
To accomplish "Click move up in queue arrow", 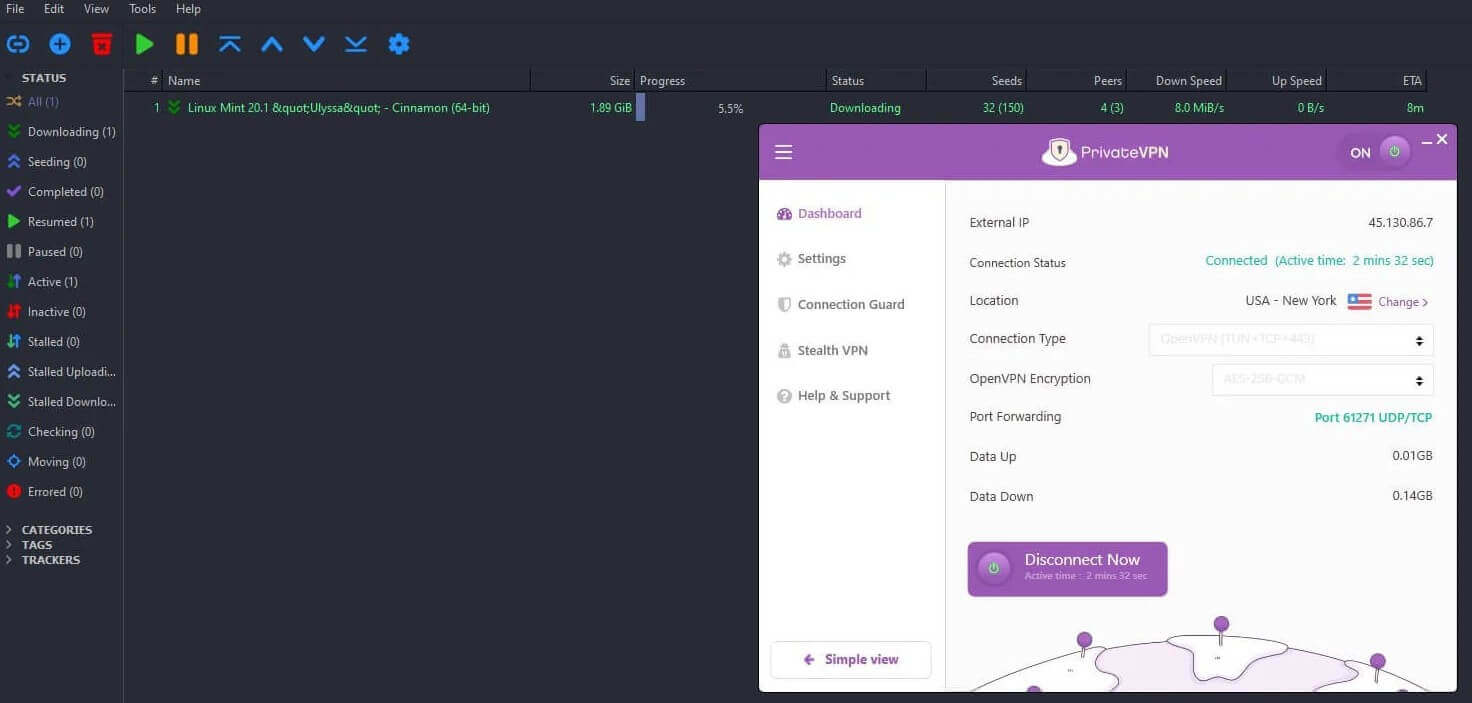I will 272,44.
